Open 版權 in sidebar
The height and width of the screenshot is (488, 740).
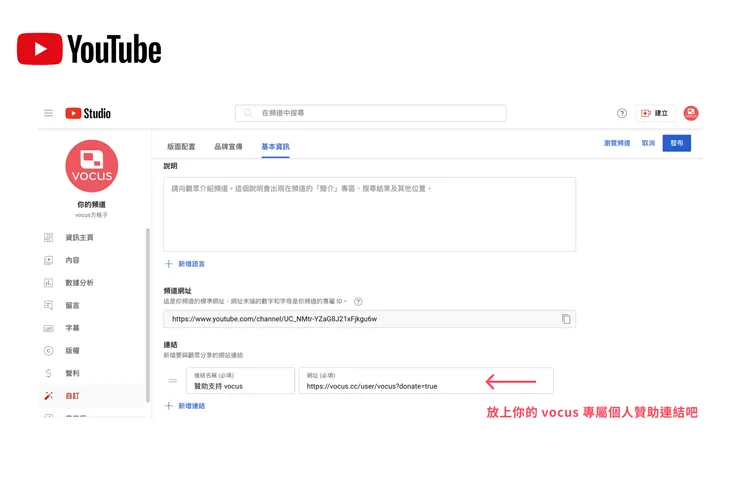tap(72, 351)
